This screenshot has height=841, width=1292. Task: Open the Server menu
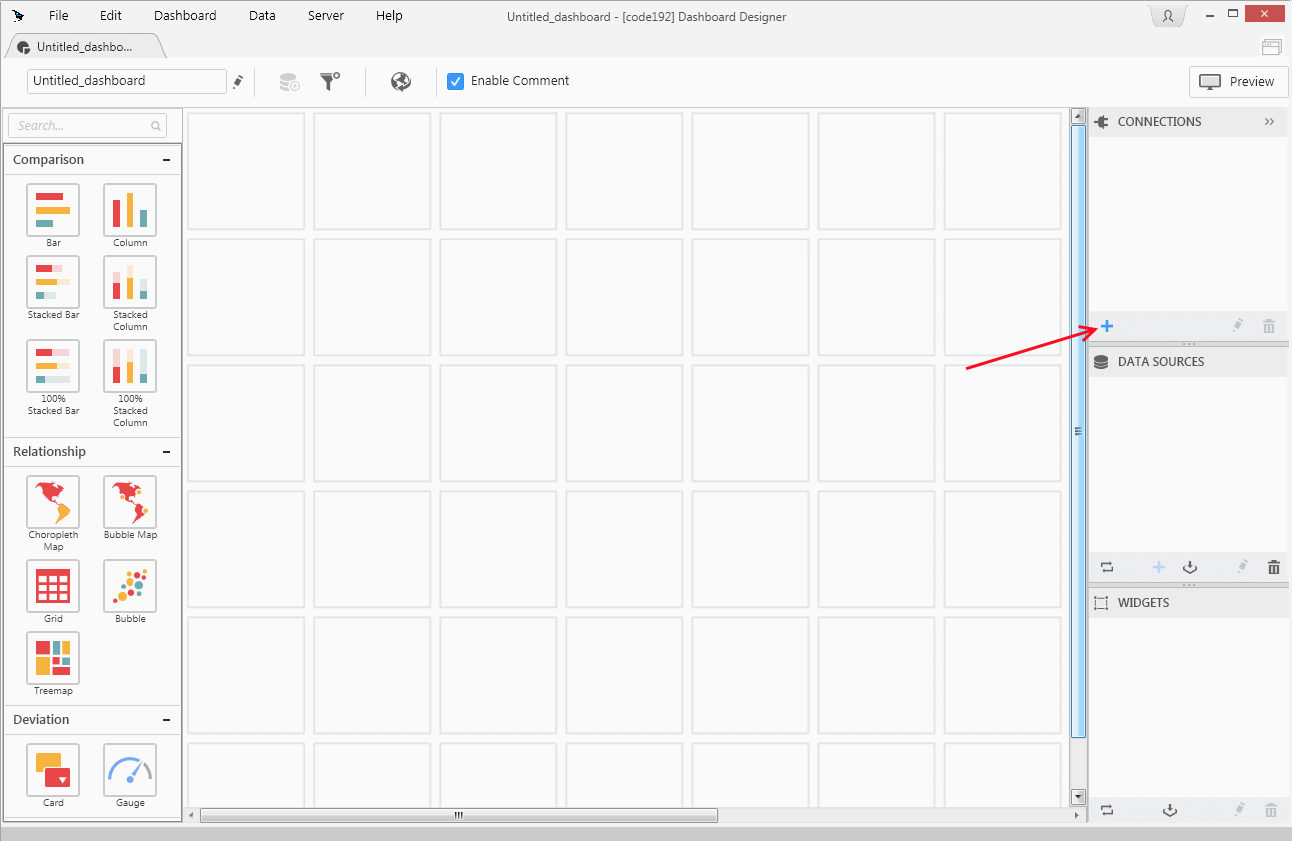[x=326, y=15]
